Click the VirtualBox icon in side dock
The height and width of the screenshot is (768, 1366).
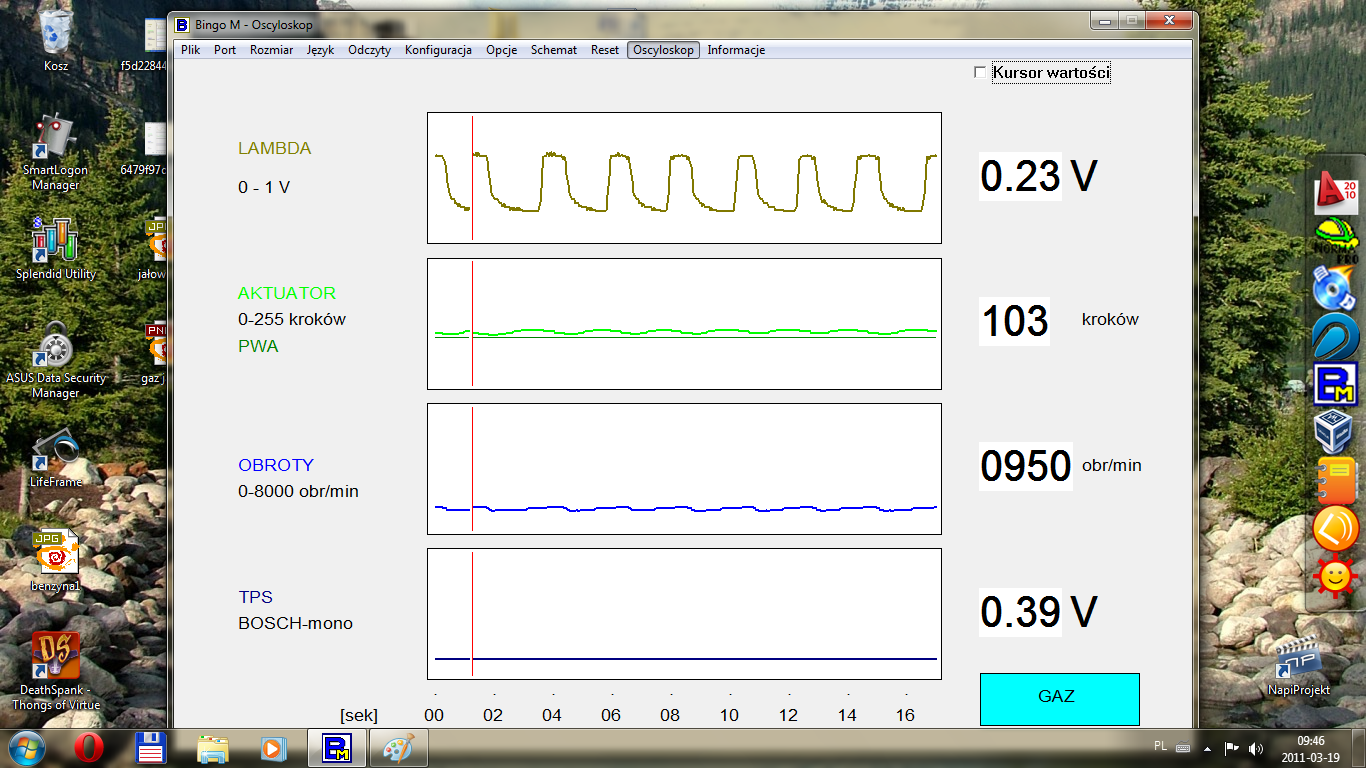tap(1336, 431)
